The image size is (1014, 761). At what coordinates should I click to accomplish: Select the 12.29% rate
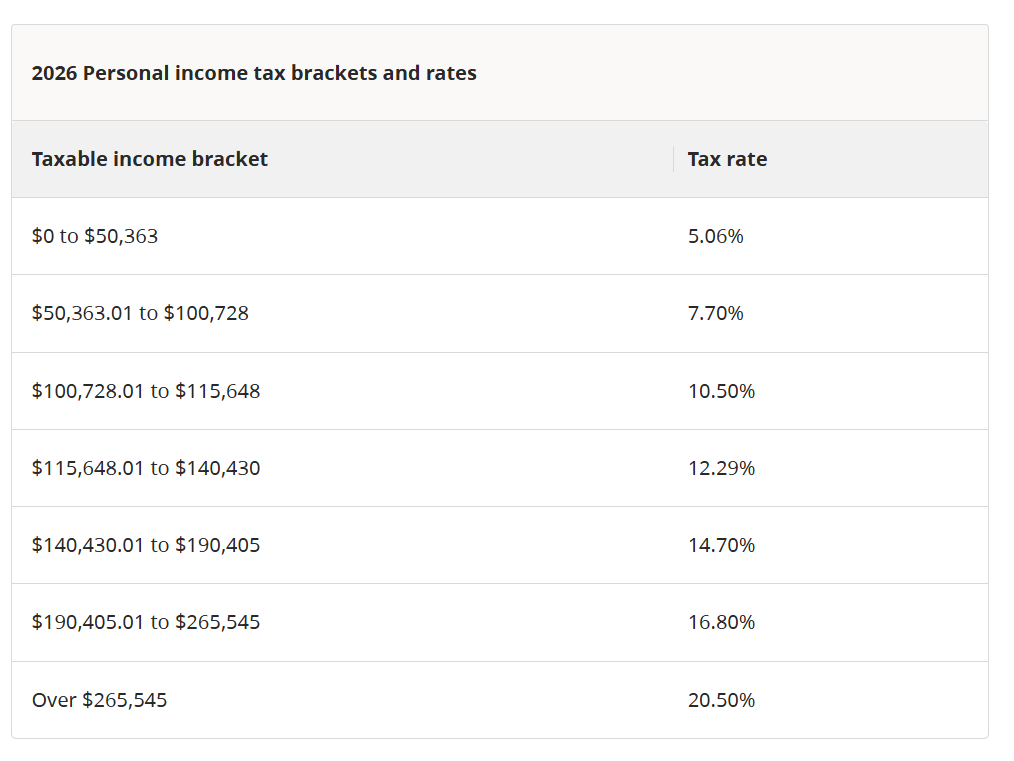[721, 468]
